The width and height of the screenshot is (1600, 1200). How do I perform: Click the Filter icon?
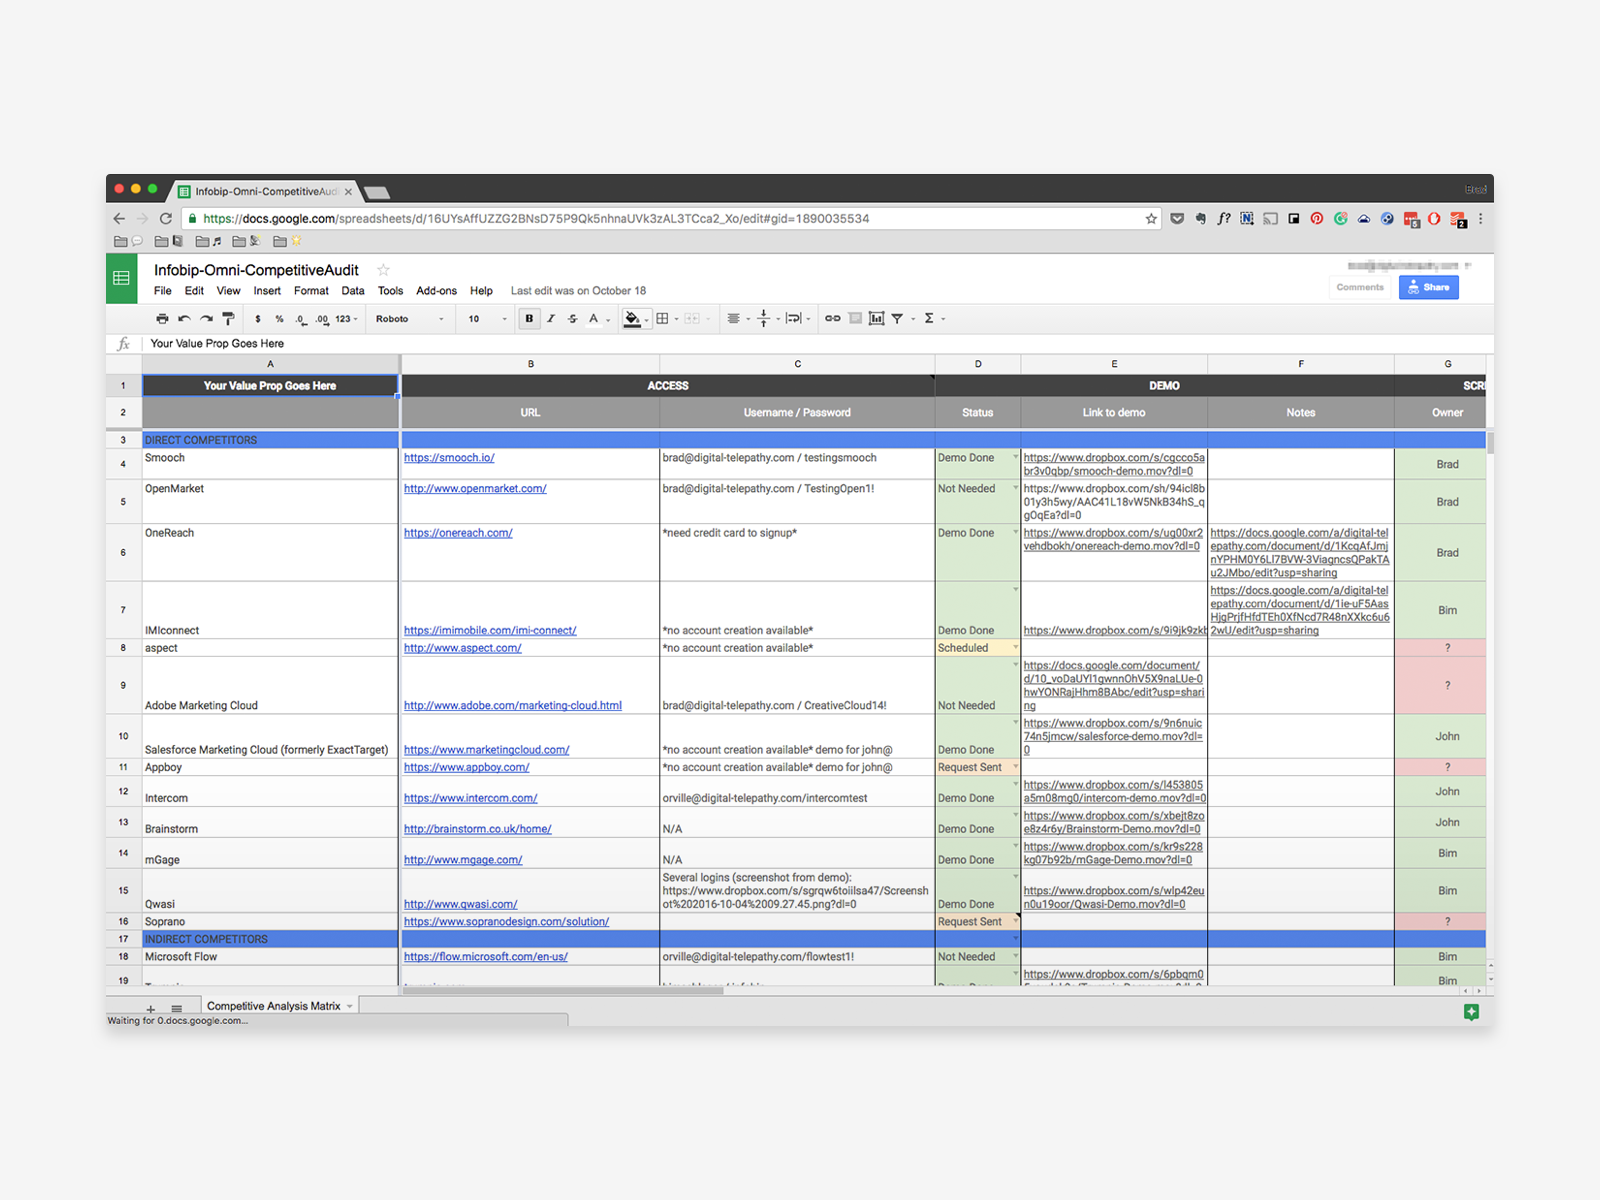point(897,319)
